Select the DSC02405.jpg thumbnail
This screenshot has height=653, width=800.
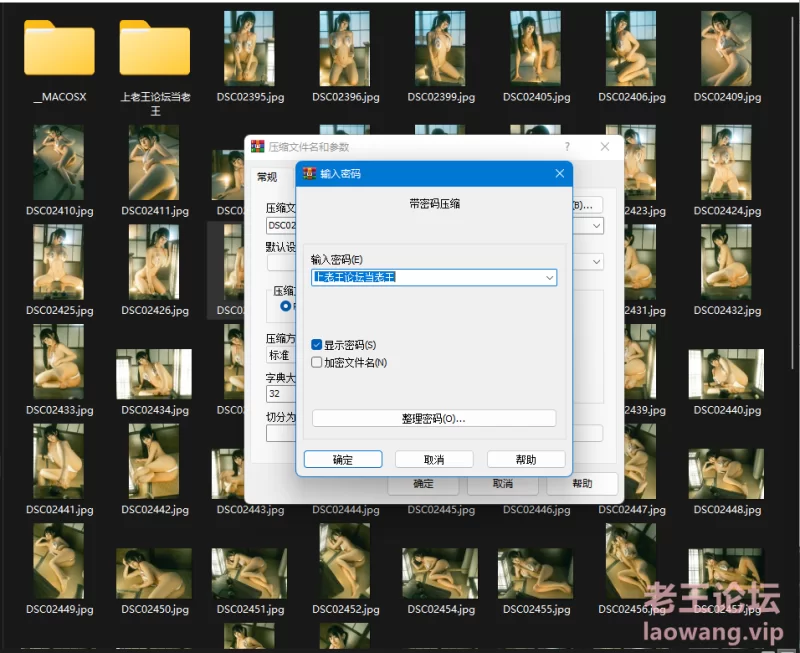(536, 48)
